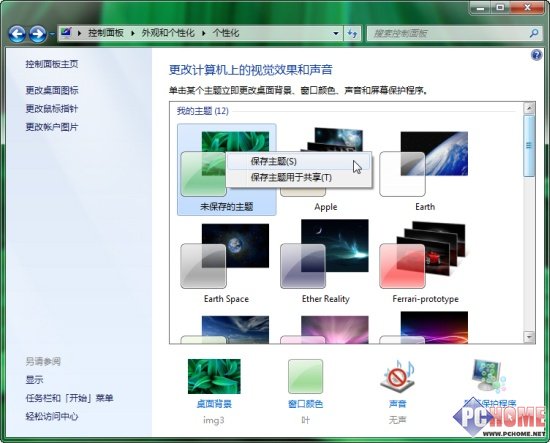Select 外观和个性化 breadcrumb in address bar
Image resolution: width=550 pixels, height=443 pixels.
pos(168,33)
